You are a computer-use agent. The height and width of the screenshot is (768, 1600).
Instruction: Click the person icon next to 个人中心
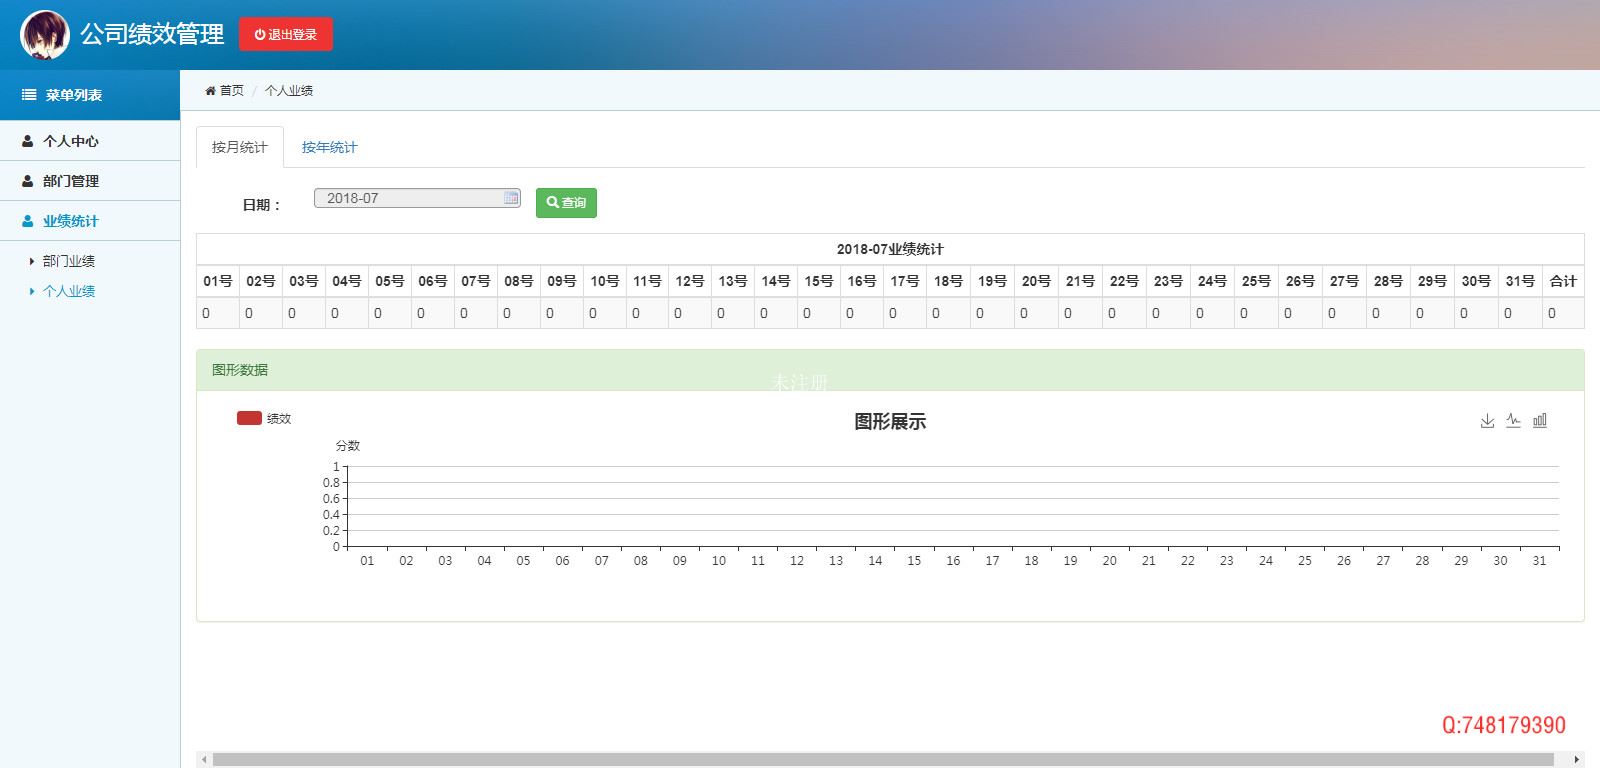pos(28,141)
